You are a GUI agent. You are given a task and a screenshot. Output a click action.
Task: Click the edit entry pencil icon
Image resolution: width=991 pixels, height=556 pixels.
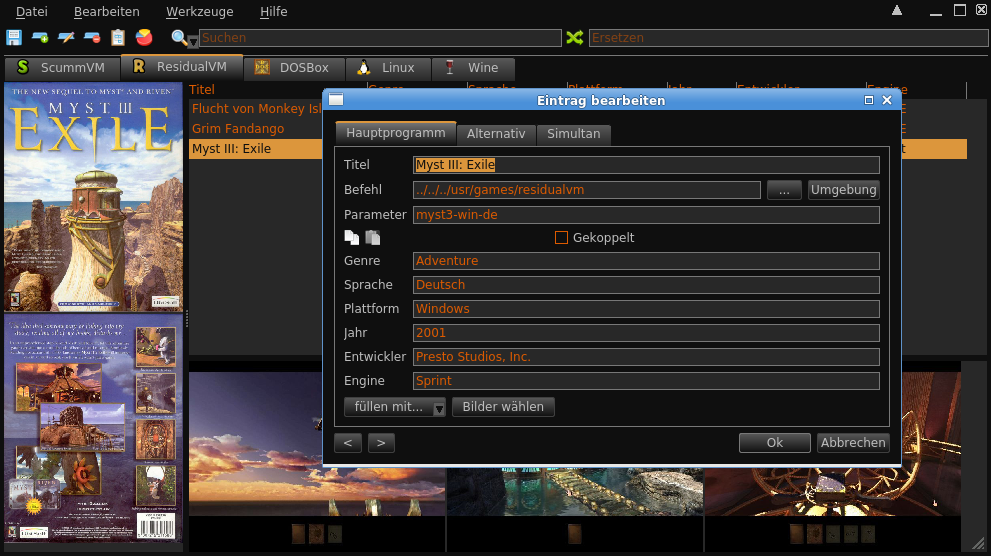pos(66,37)
